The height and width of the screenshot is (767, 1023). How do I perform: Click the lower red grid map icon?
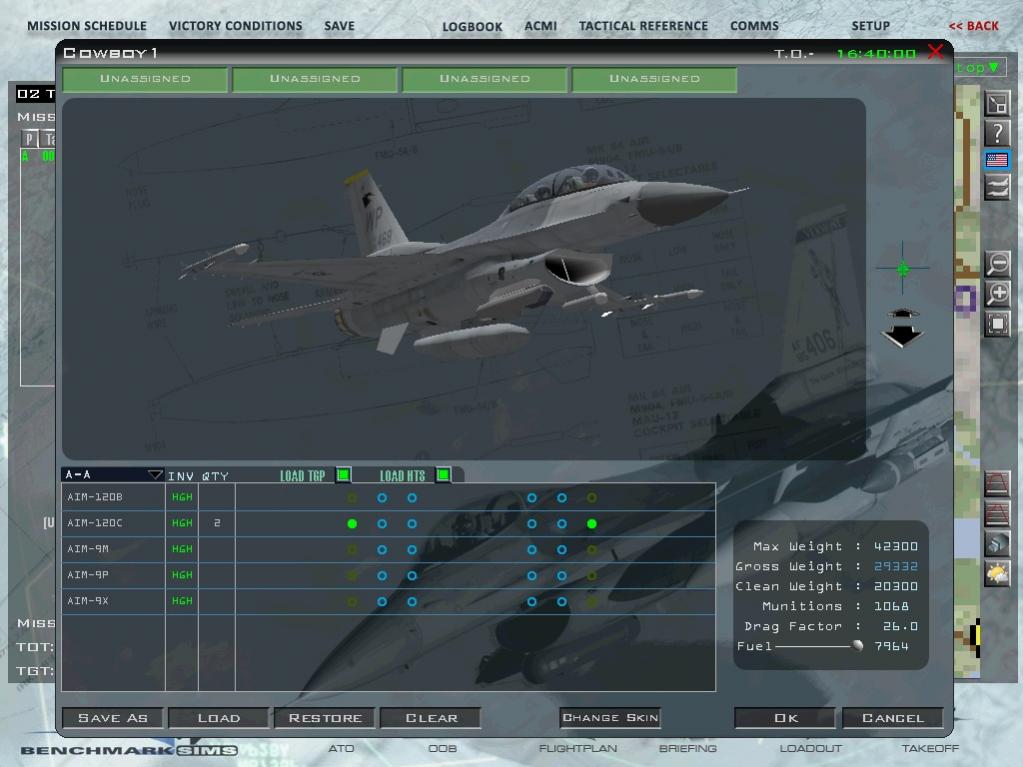pos(997,513)
